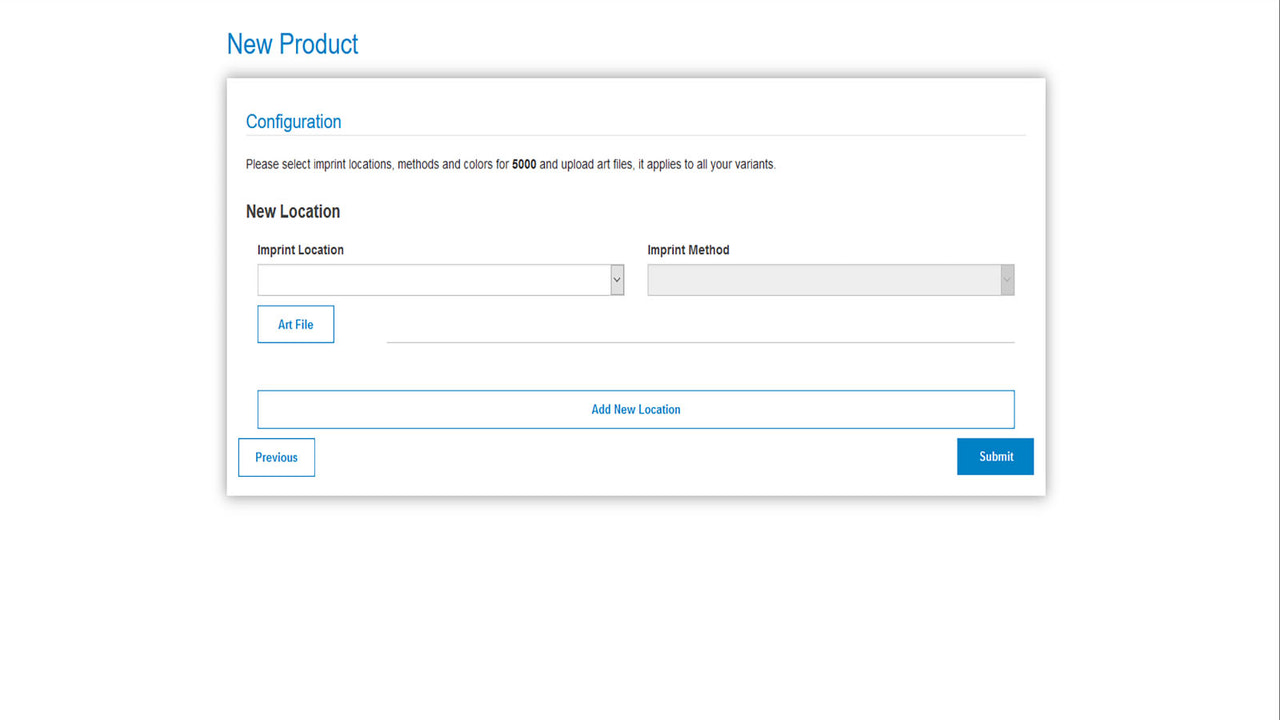1280x720 pixels.
Task: Click the empty art file name line
Action: click(x=700, y=340)
